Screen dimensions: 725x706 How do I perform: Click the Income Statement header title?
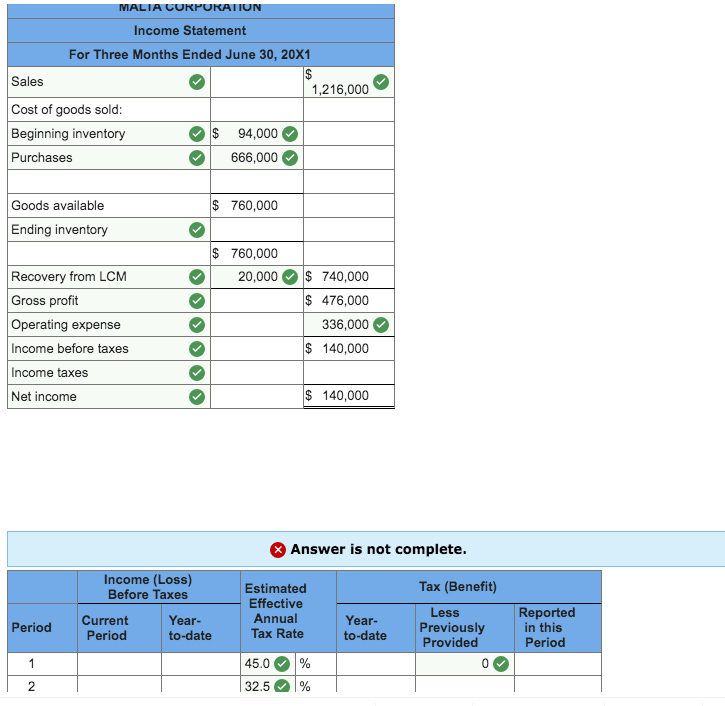pyautogui.click(x=190, y=31)
